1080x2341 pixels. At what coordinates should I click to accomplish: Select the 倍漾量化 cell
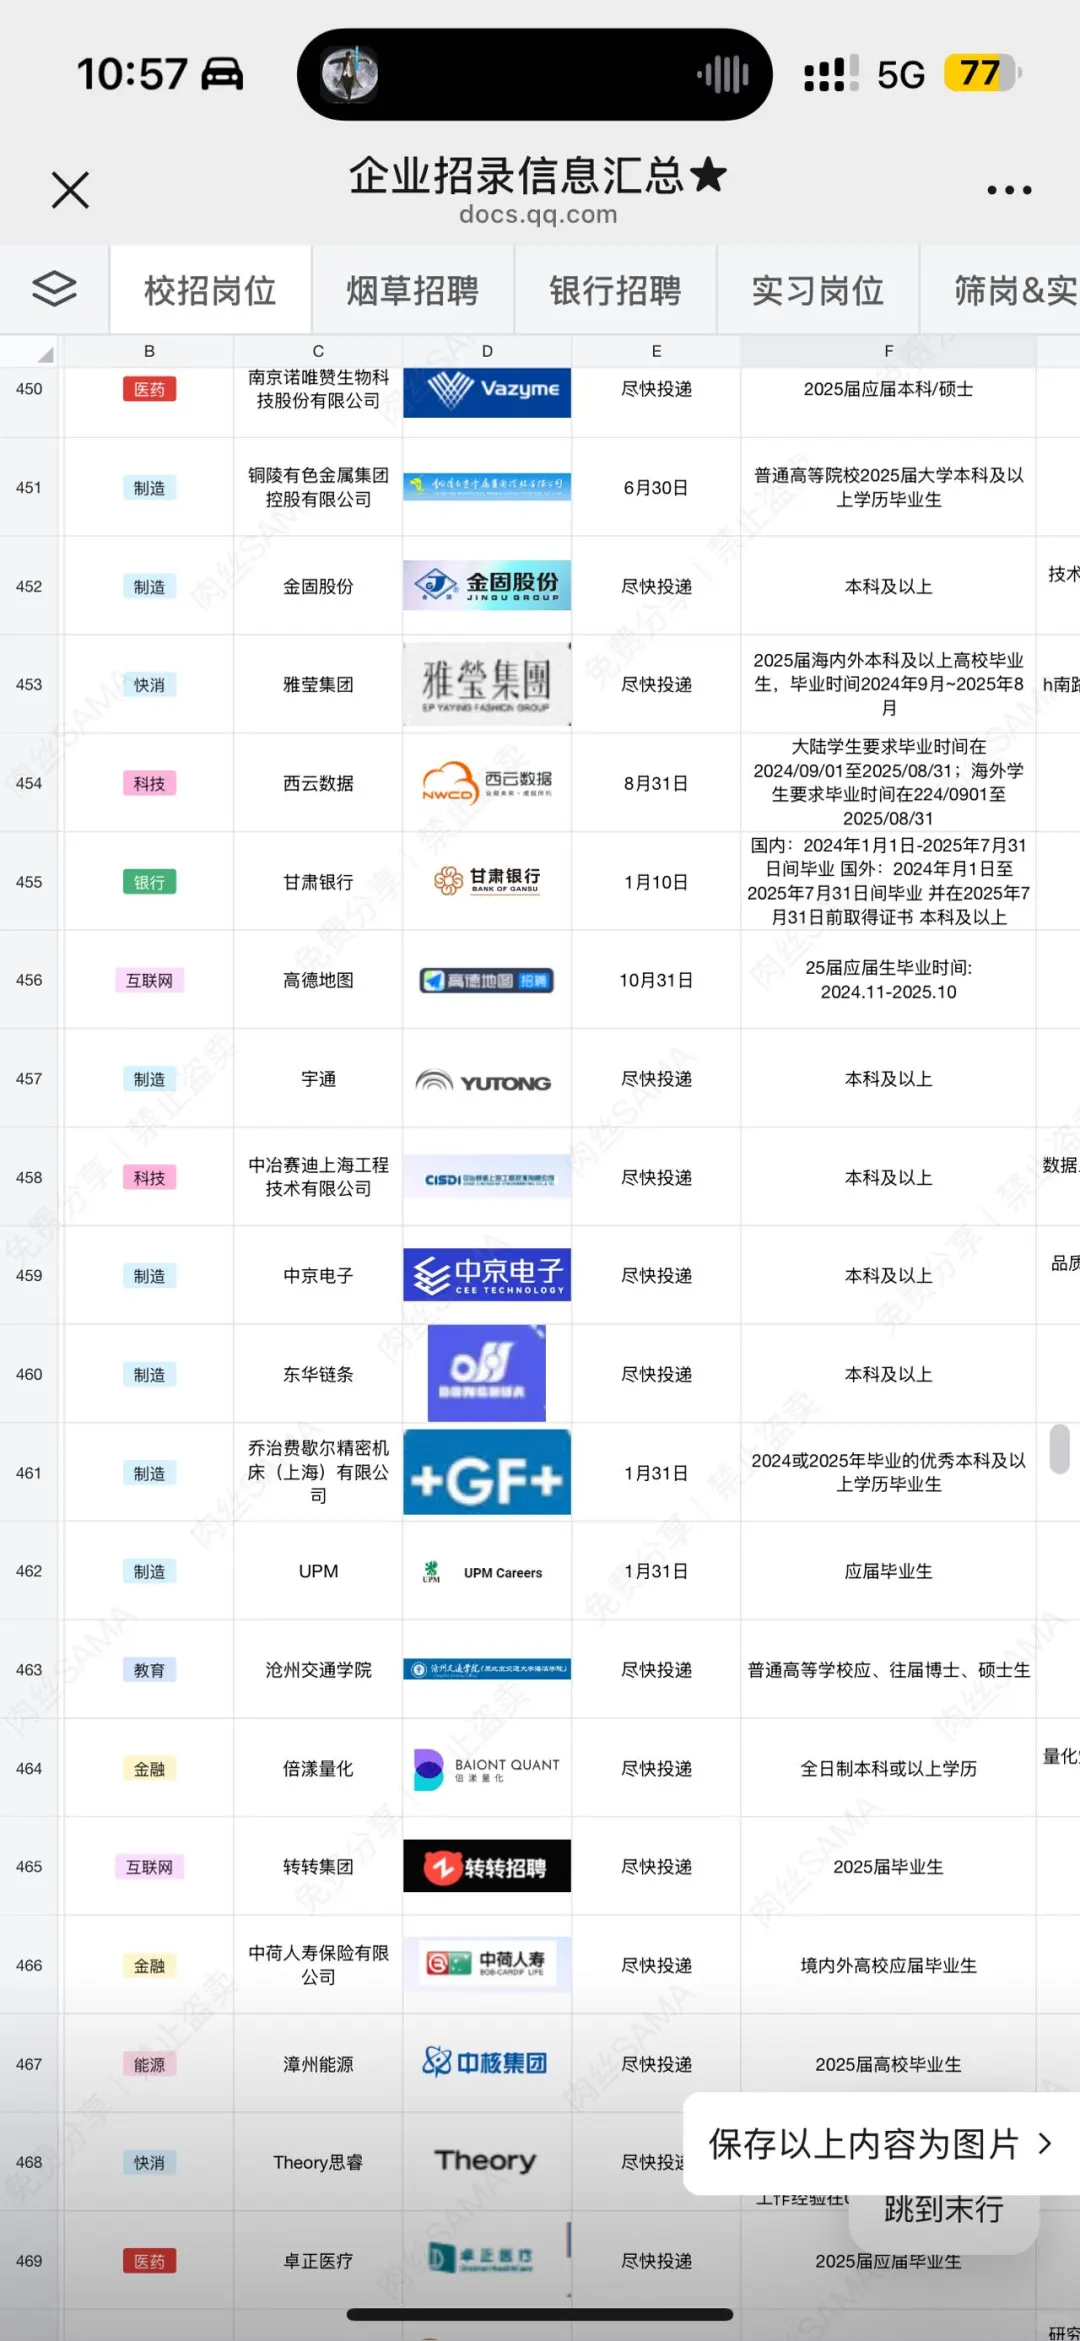tap(318, 1768)
